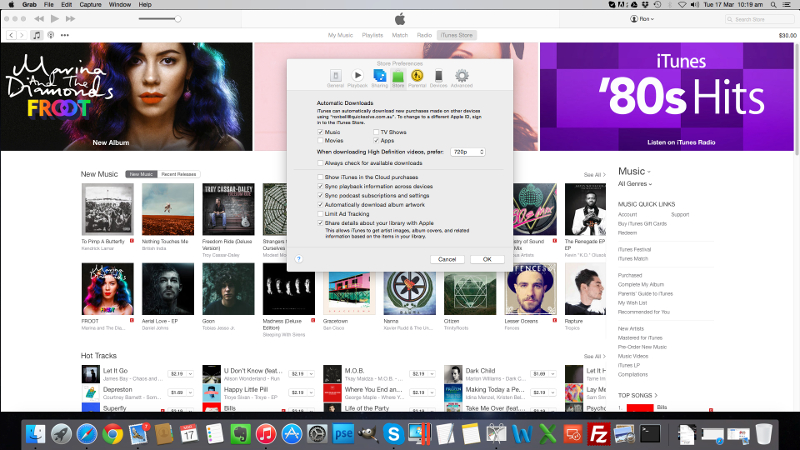Open Terminal from the dock
Image resolution: width=800 pixels, height=450 pixels.
click(650, 434)
